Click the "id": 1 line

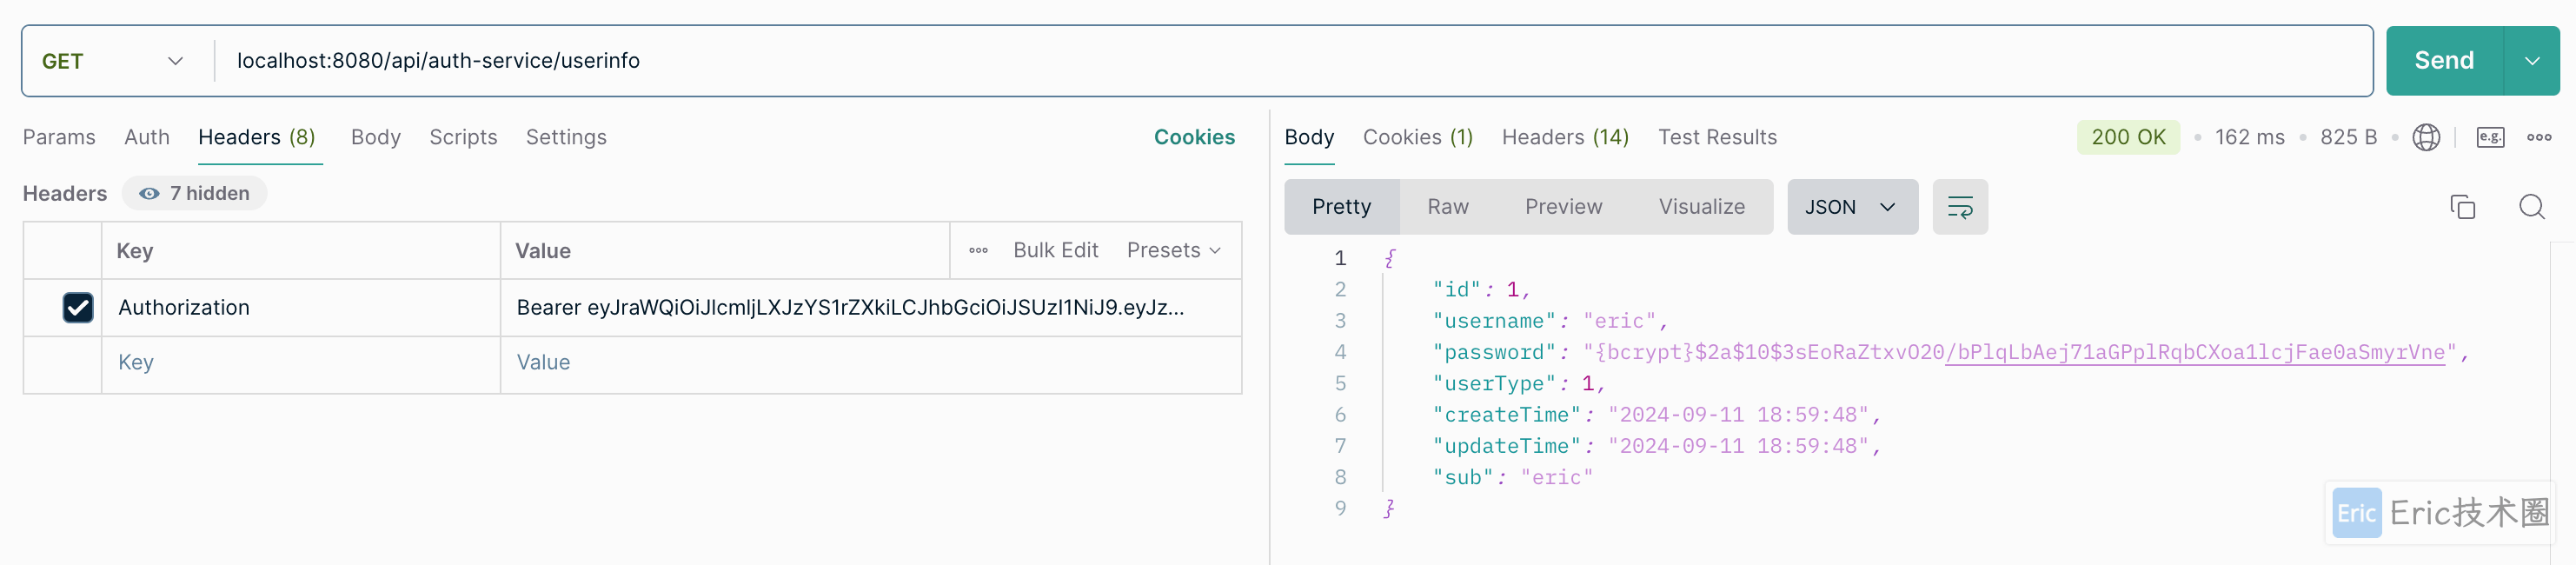[x=1481, y=290]
